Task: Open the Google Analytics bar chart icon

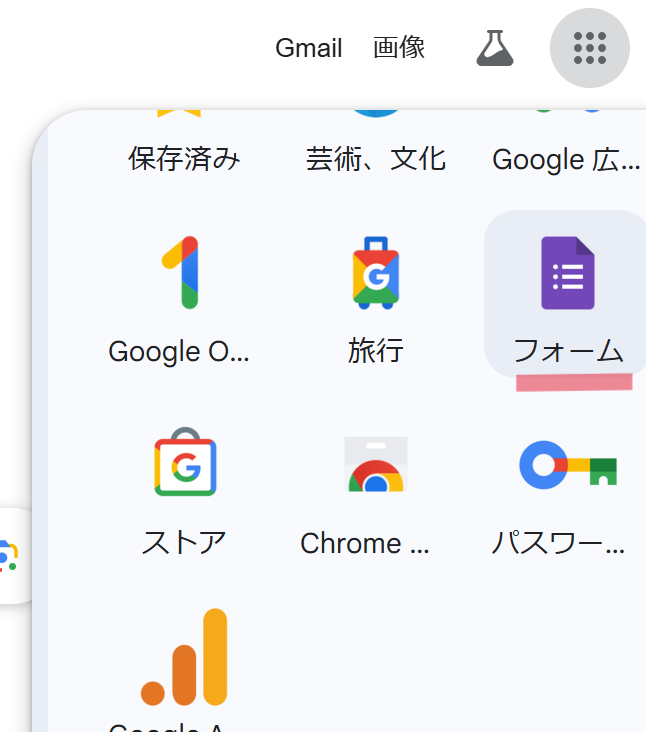Action: click(184, 657)
